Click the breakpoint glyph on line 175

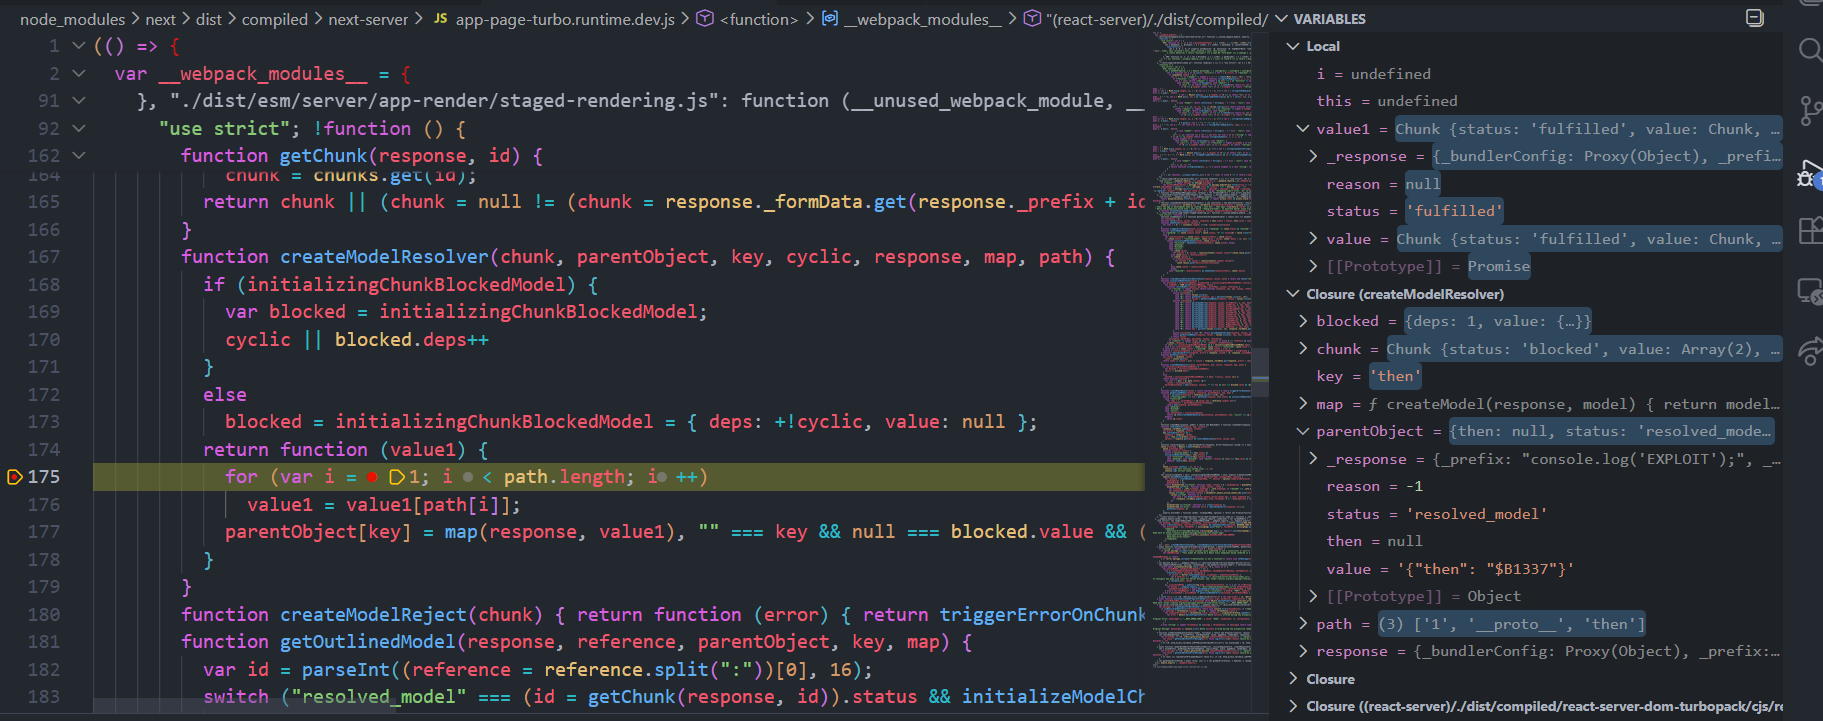click(15, 477)
